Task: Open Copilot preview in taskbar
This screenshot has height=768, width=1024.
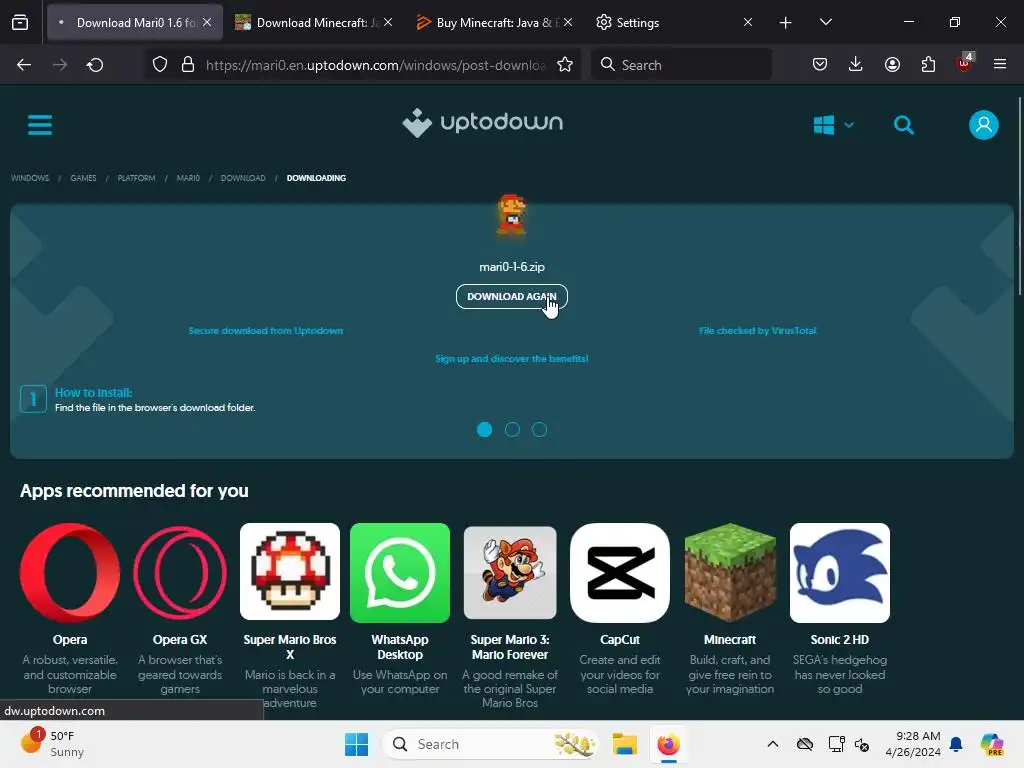Action: point(992,744)
